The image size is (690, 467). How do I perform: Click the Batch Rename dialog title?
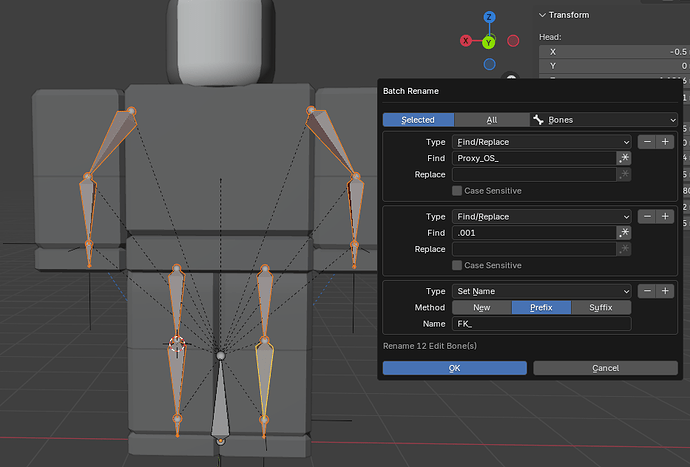tap(411, 91)
